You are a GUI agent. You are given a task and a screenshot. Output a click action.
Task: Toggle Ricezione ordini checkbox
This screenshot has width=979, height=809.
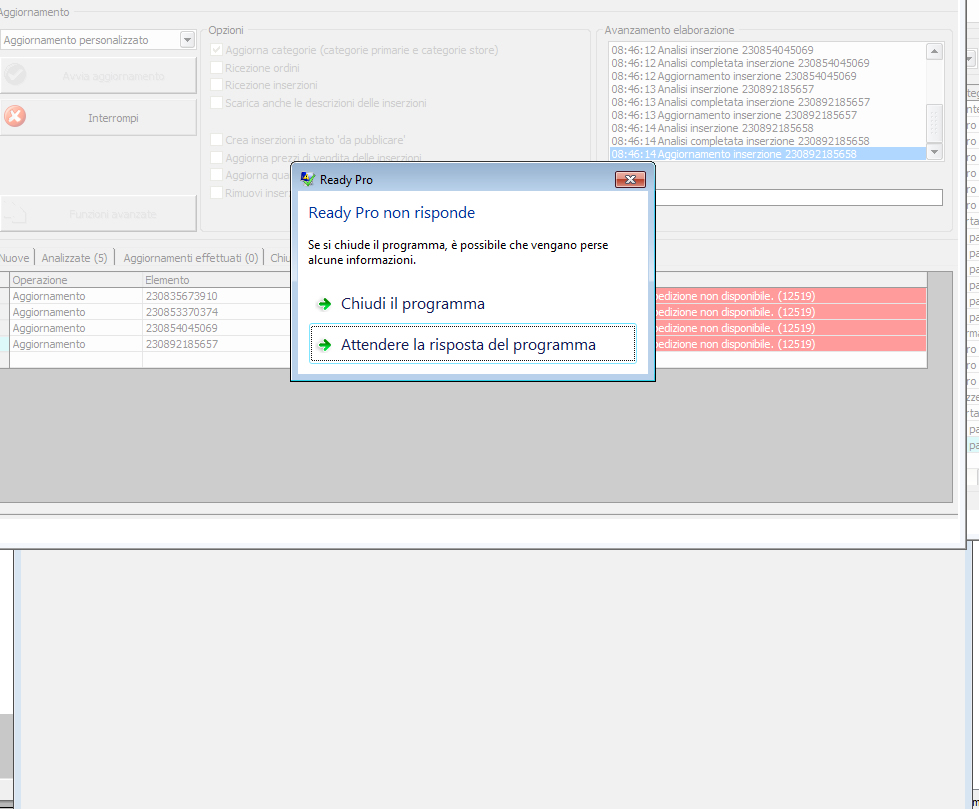[x=216, y=67]
